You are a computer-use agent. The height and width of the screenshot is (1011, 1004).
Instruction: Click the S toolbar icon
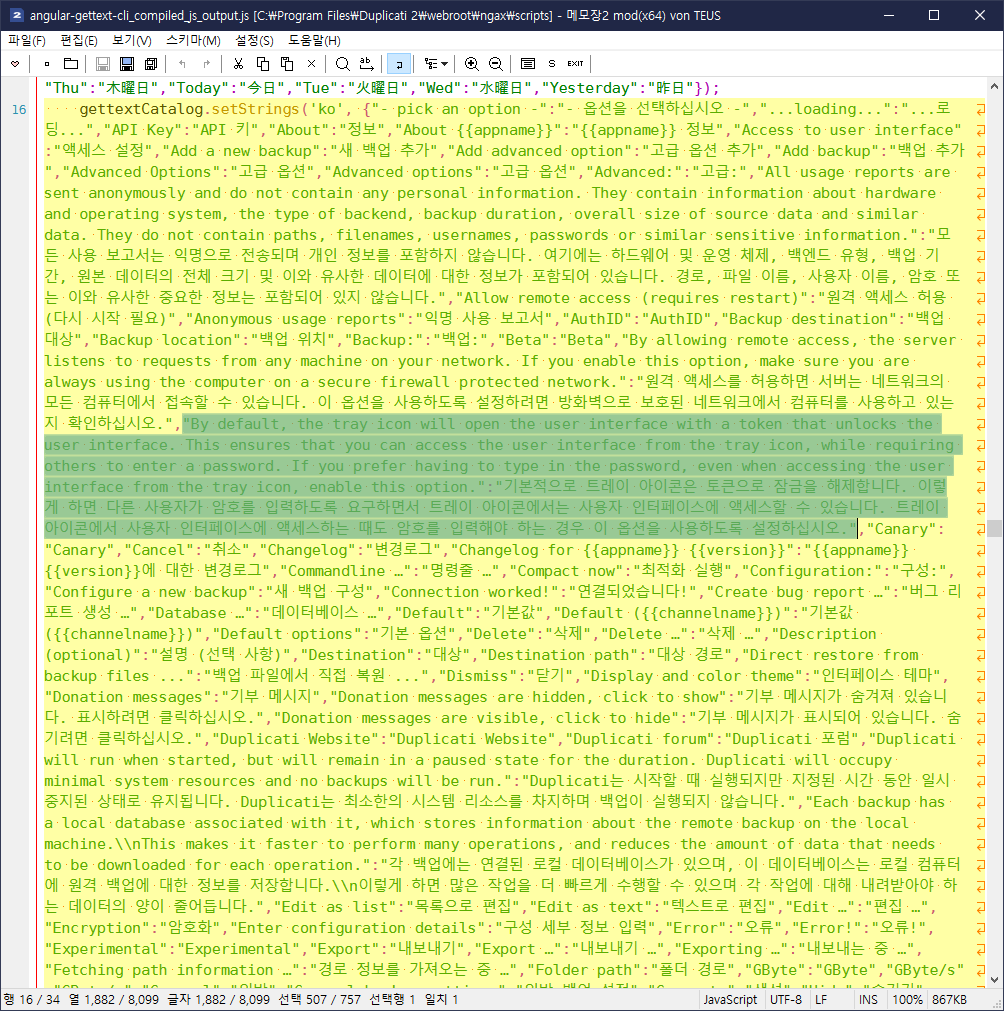point(552,64)
